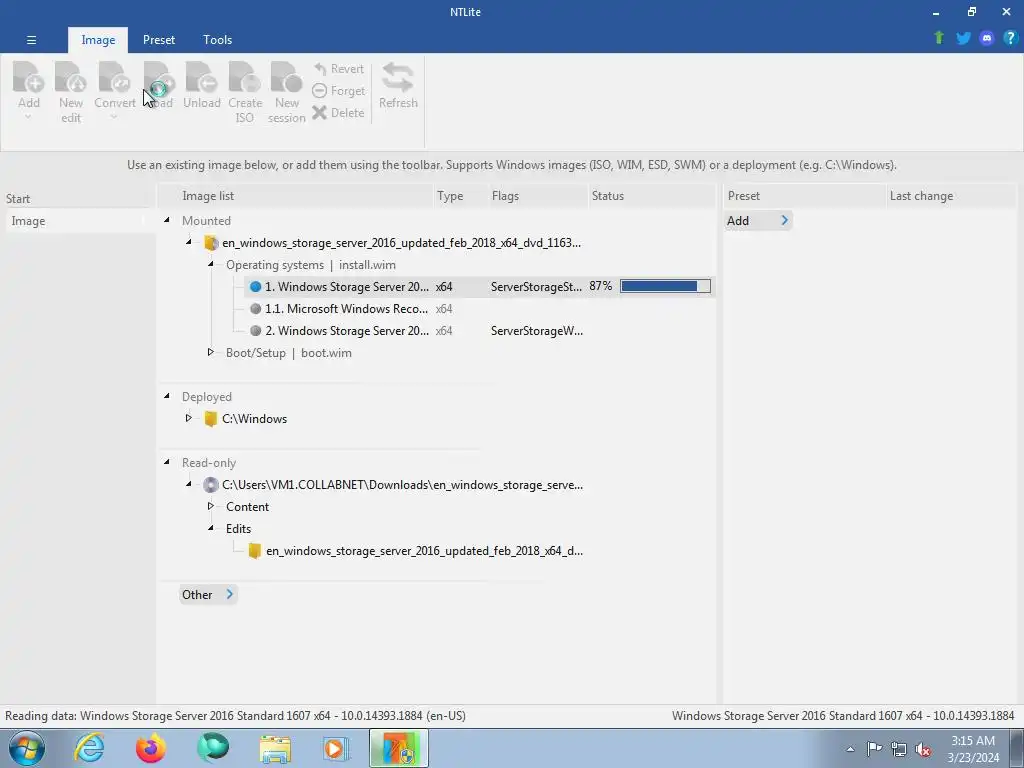
Task: Click the Delete toolbar item
Action: (338, 112)
